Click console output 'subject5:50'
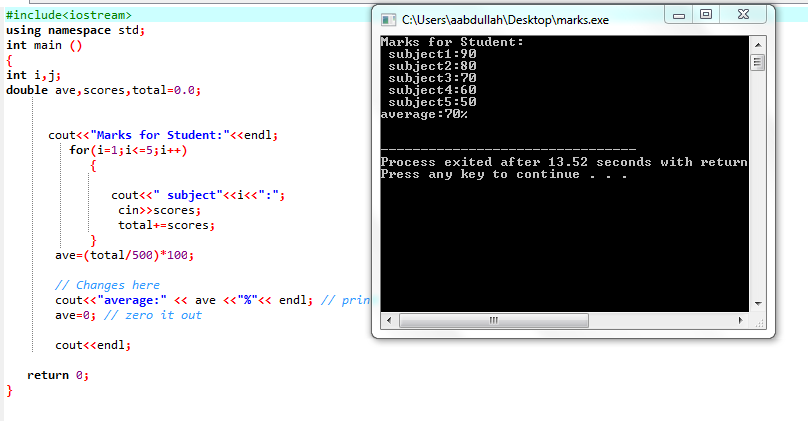This screenshot has height=421, width=808. click(432, 102)
